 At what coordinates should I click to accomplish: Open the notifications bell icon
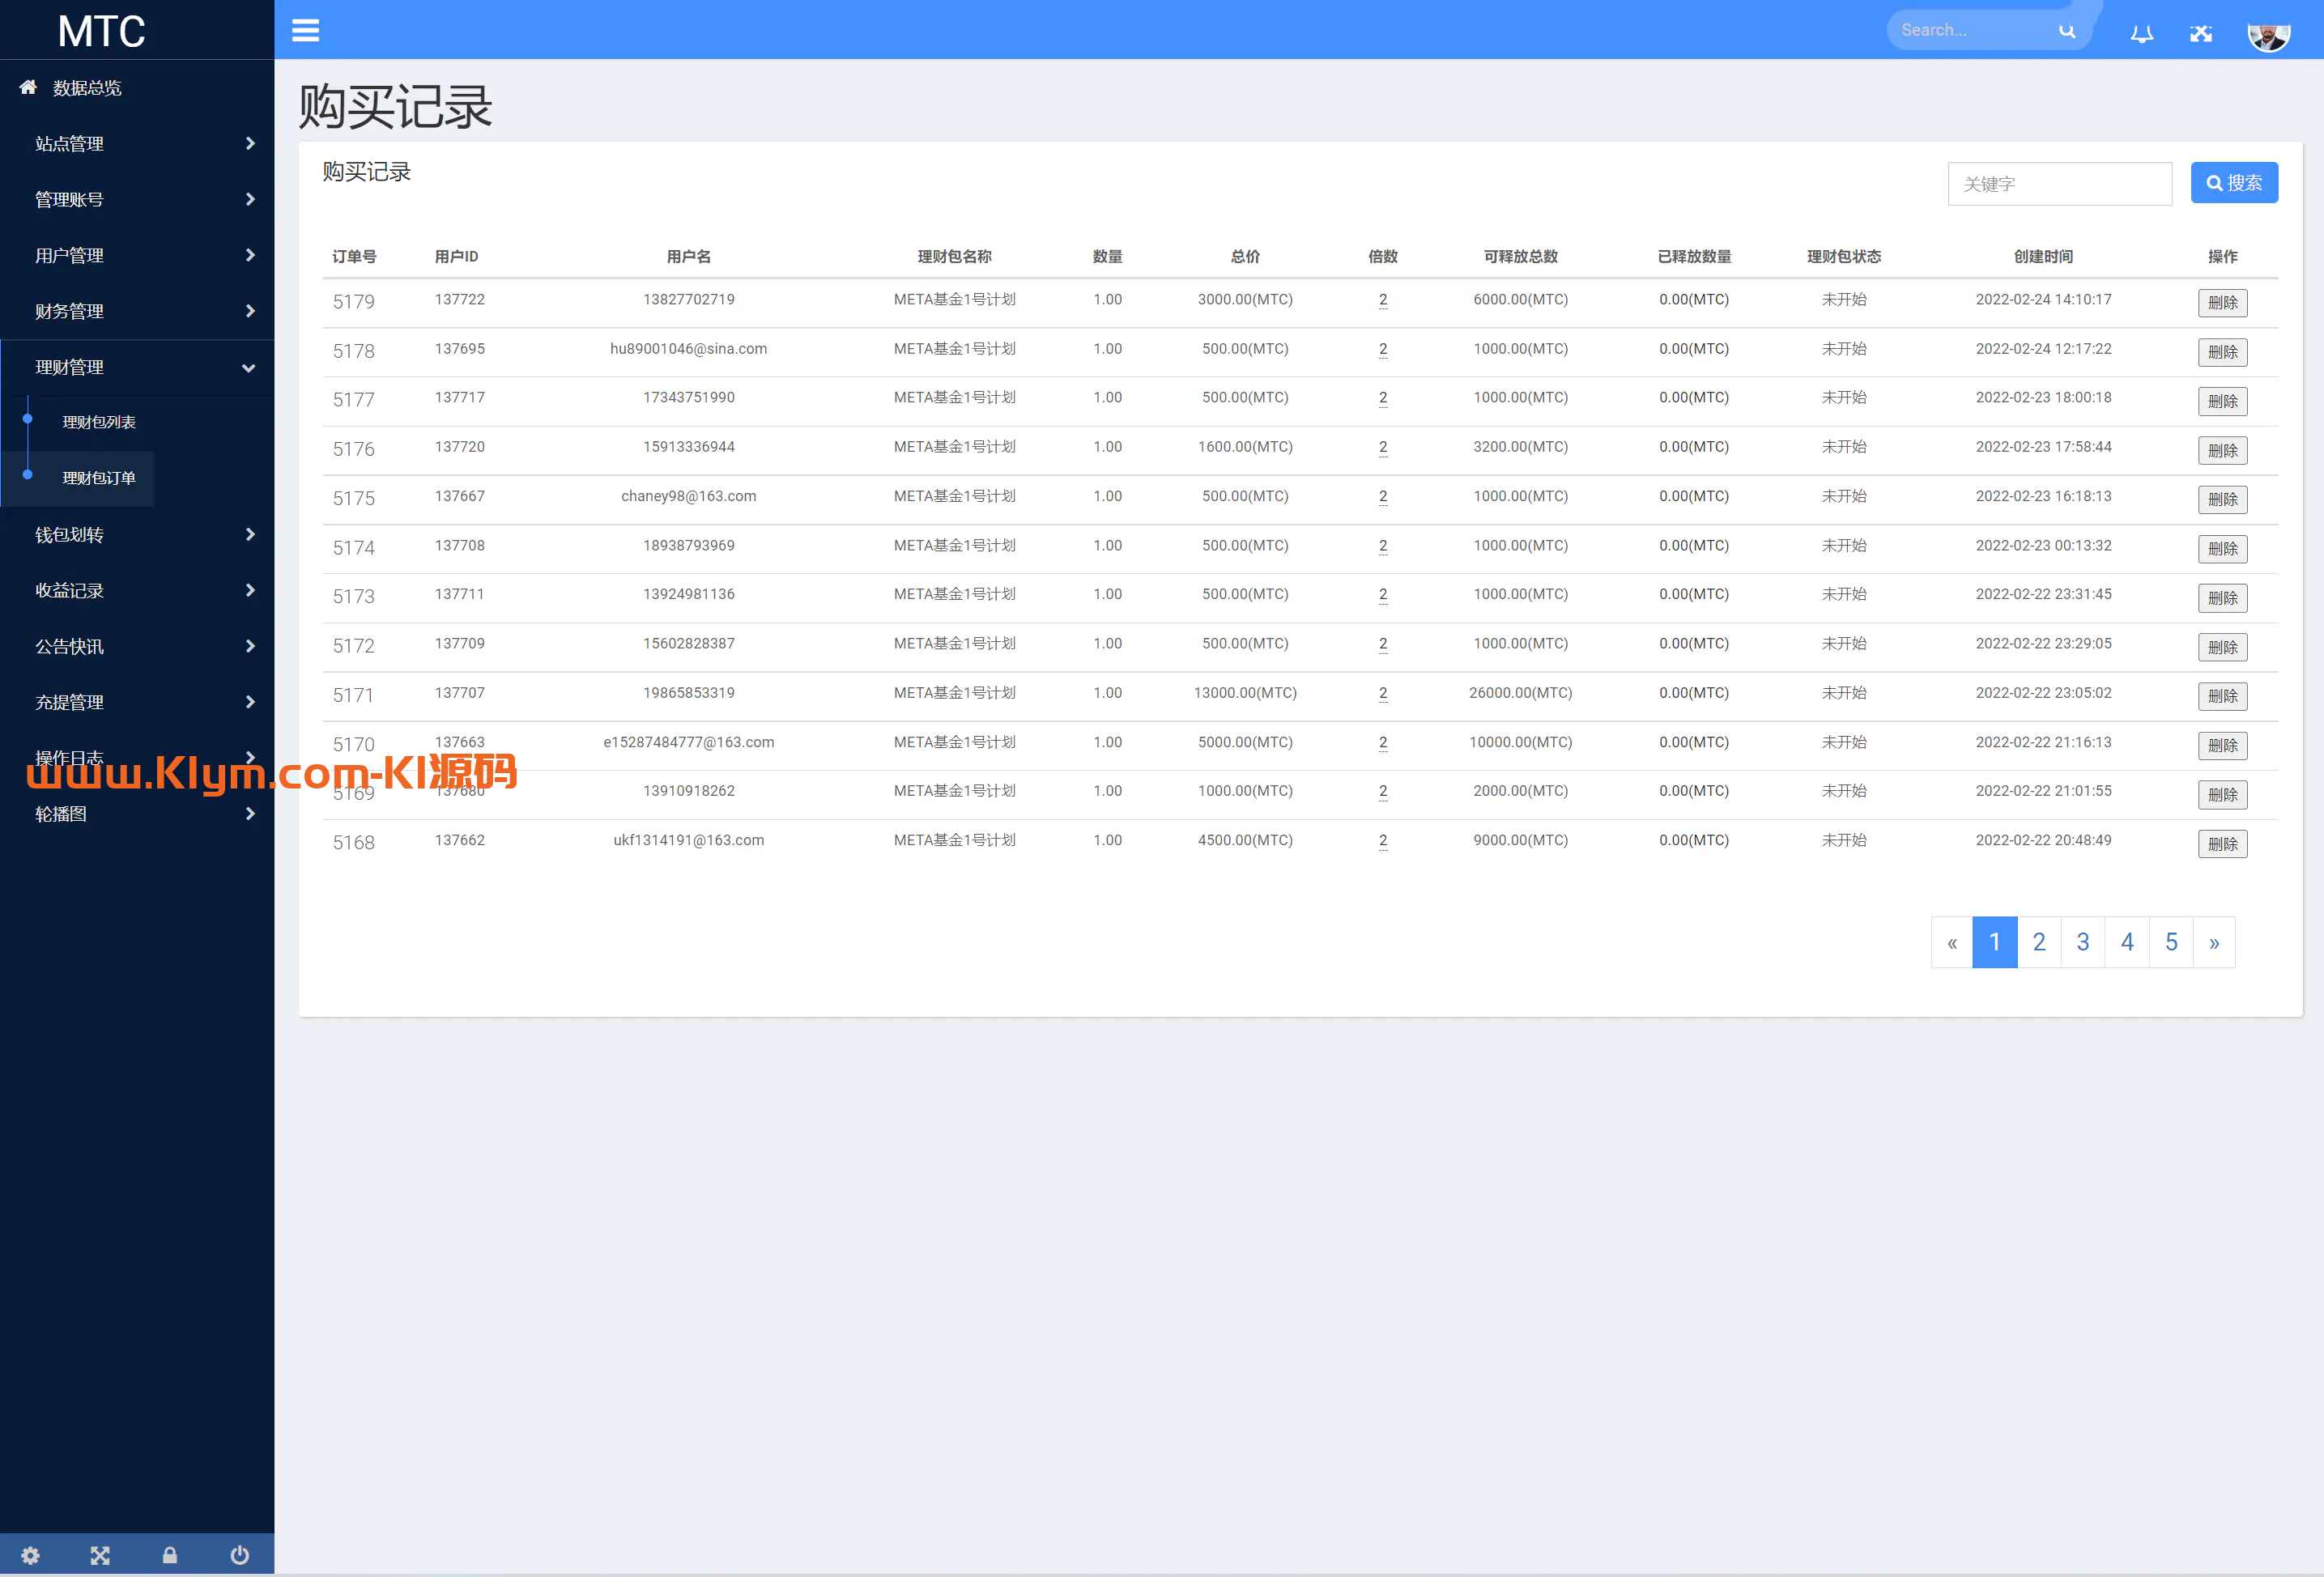2141,33
